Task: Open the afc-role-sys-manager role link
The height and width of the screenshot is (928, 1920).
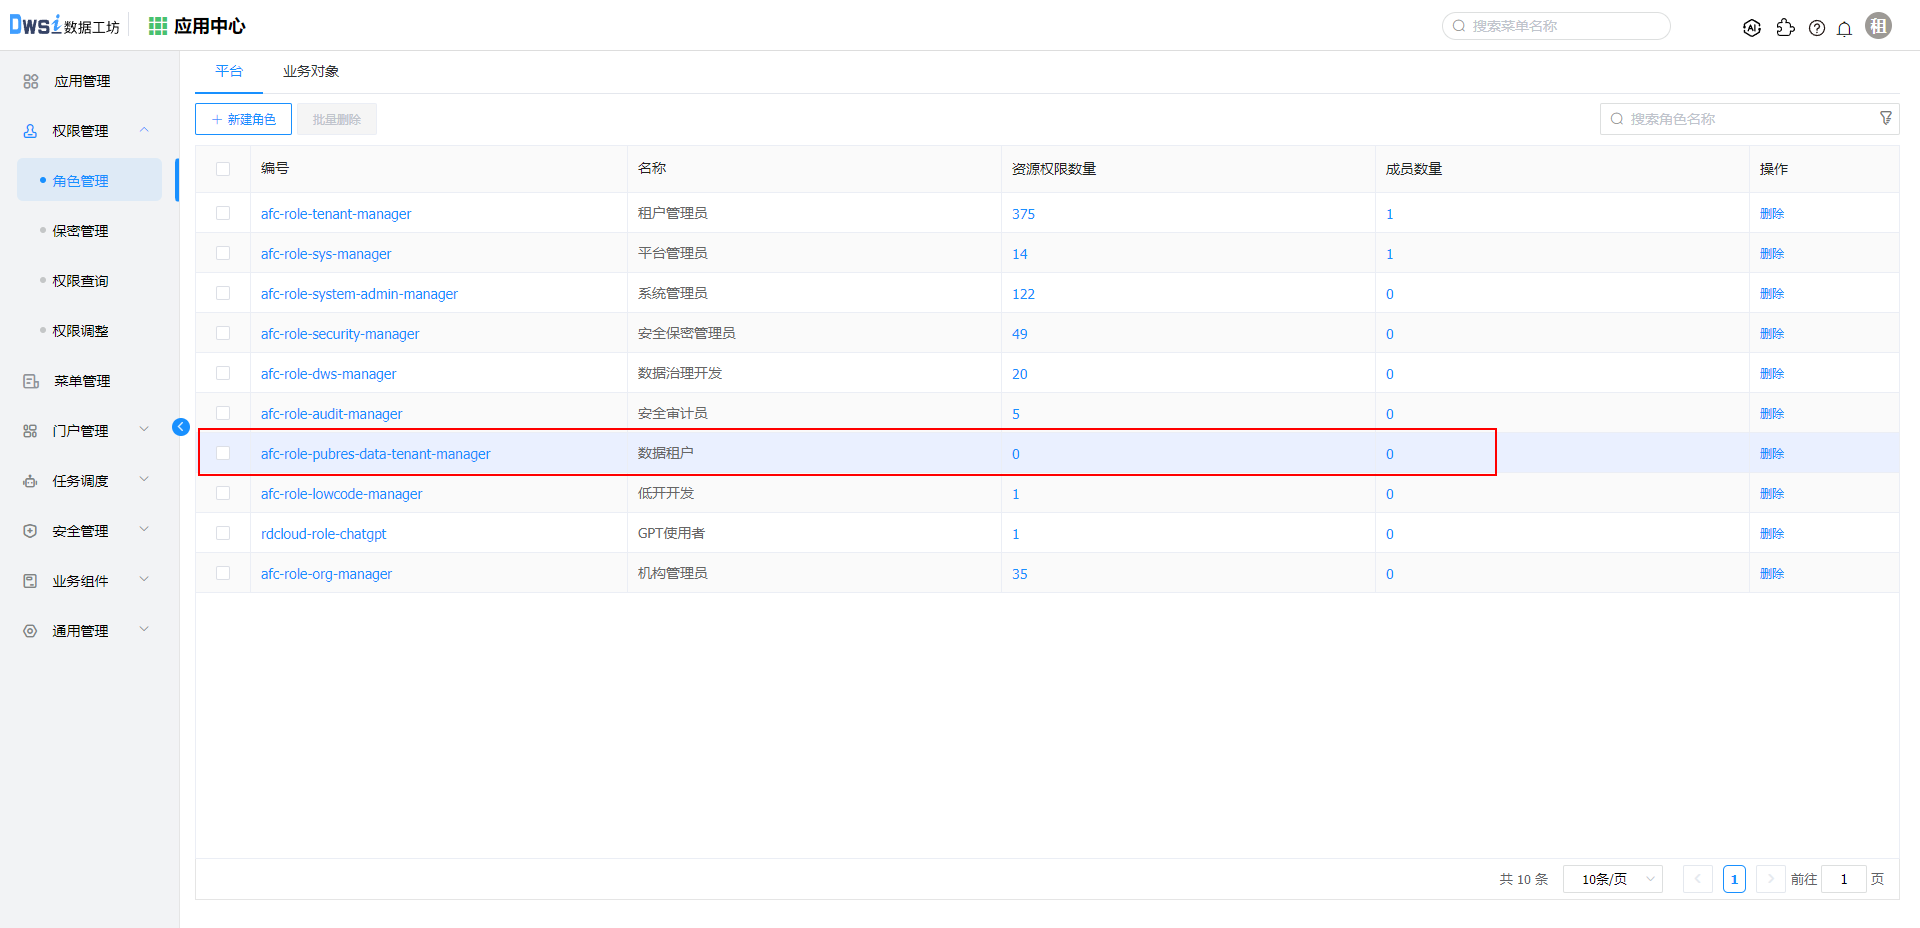Action: point(326,254)
